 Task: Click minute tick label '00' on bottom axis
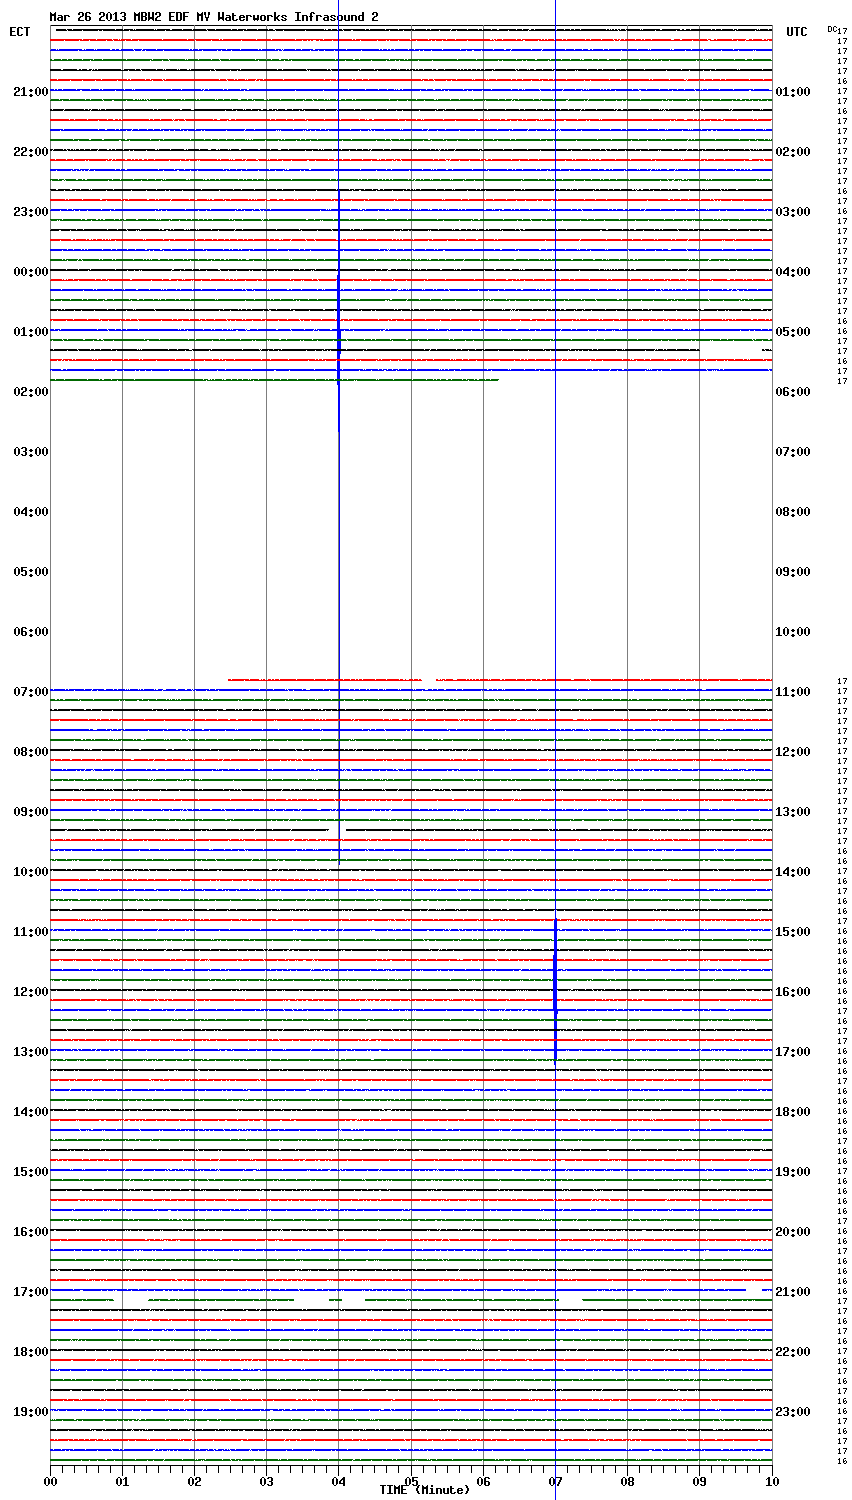coord(50,1481)
